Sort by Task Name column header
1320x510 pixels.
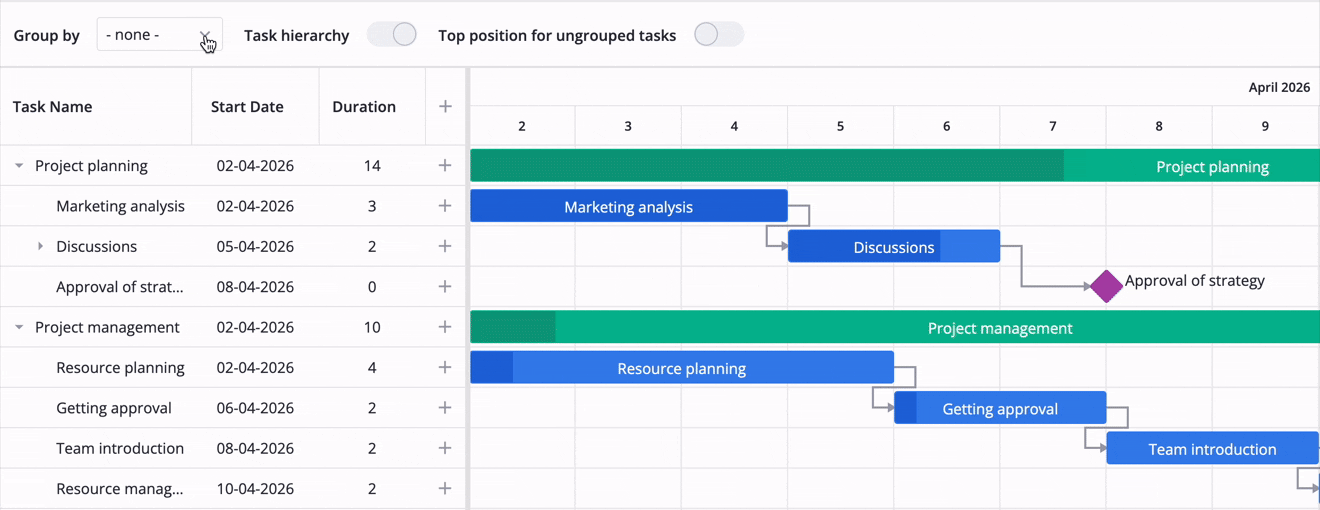pos(96,107)
